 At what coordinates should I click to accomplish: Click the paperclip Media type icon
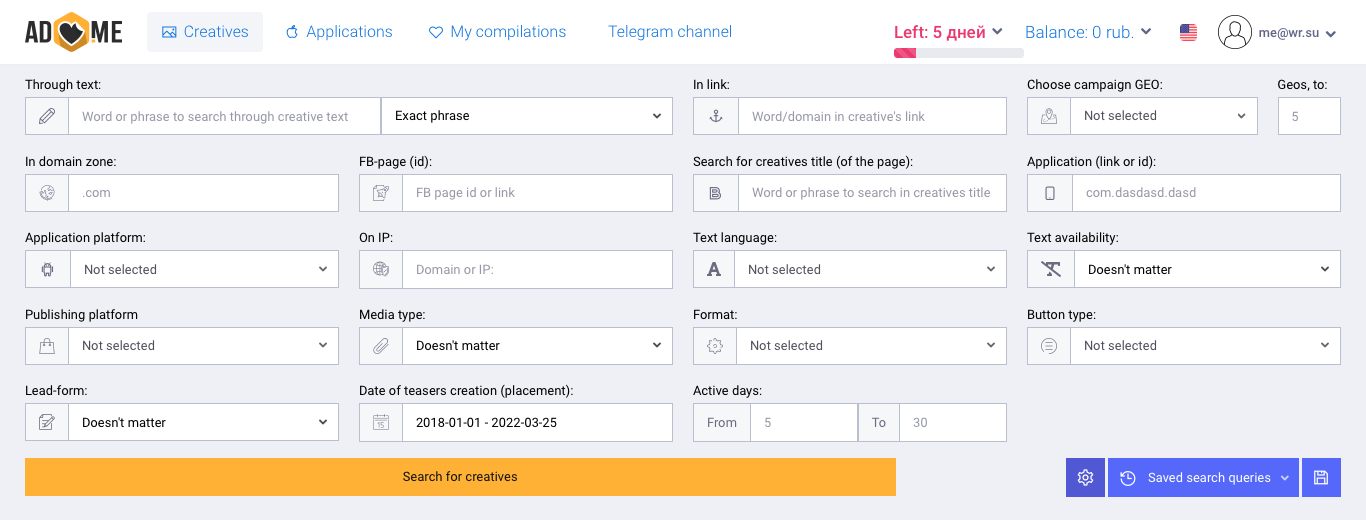(381, 346)
